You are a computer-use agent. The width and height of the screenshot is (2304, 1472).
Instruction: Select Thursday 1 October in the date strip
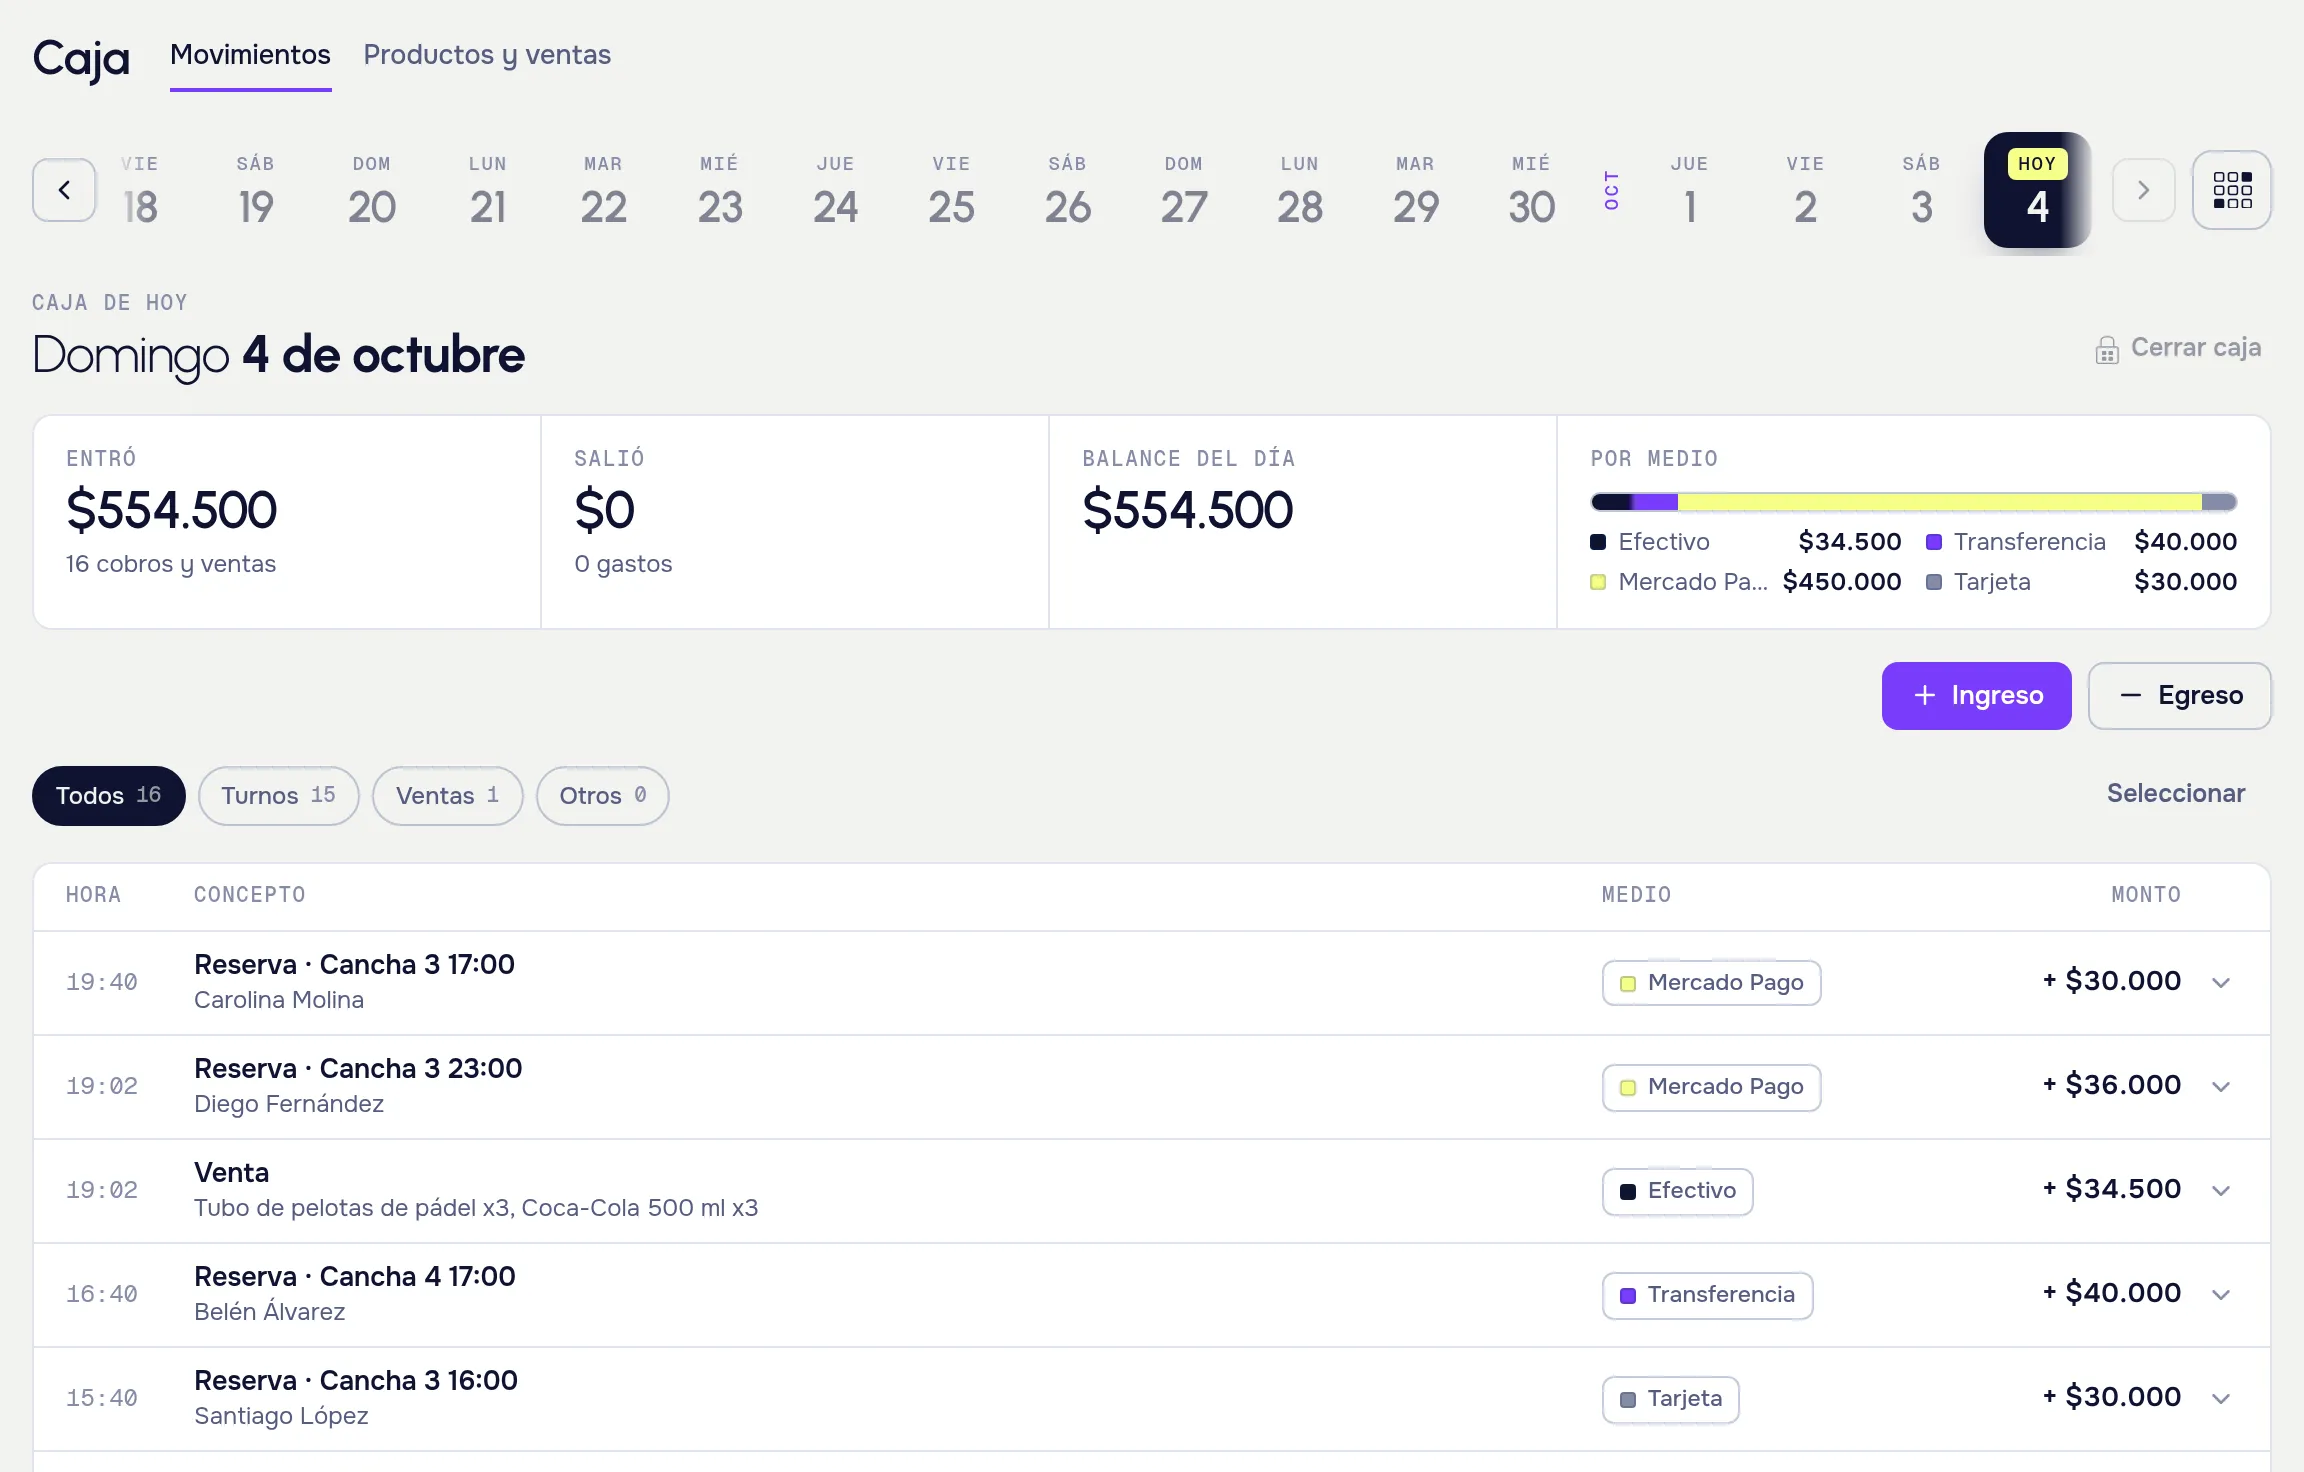coord(1690,191)
